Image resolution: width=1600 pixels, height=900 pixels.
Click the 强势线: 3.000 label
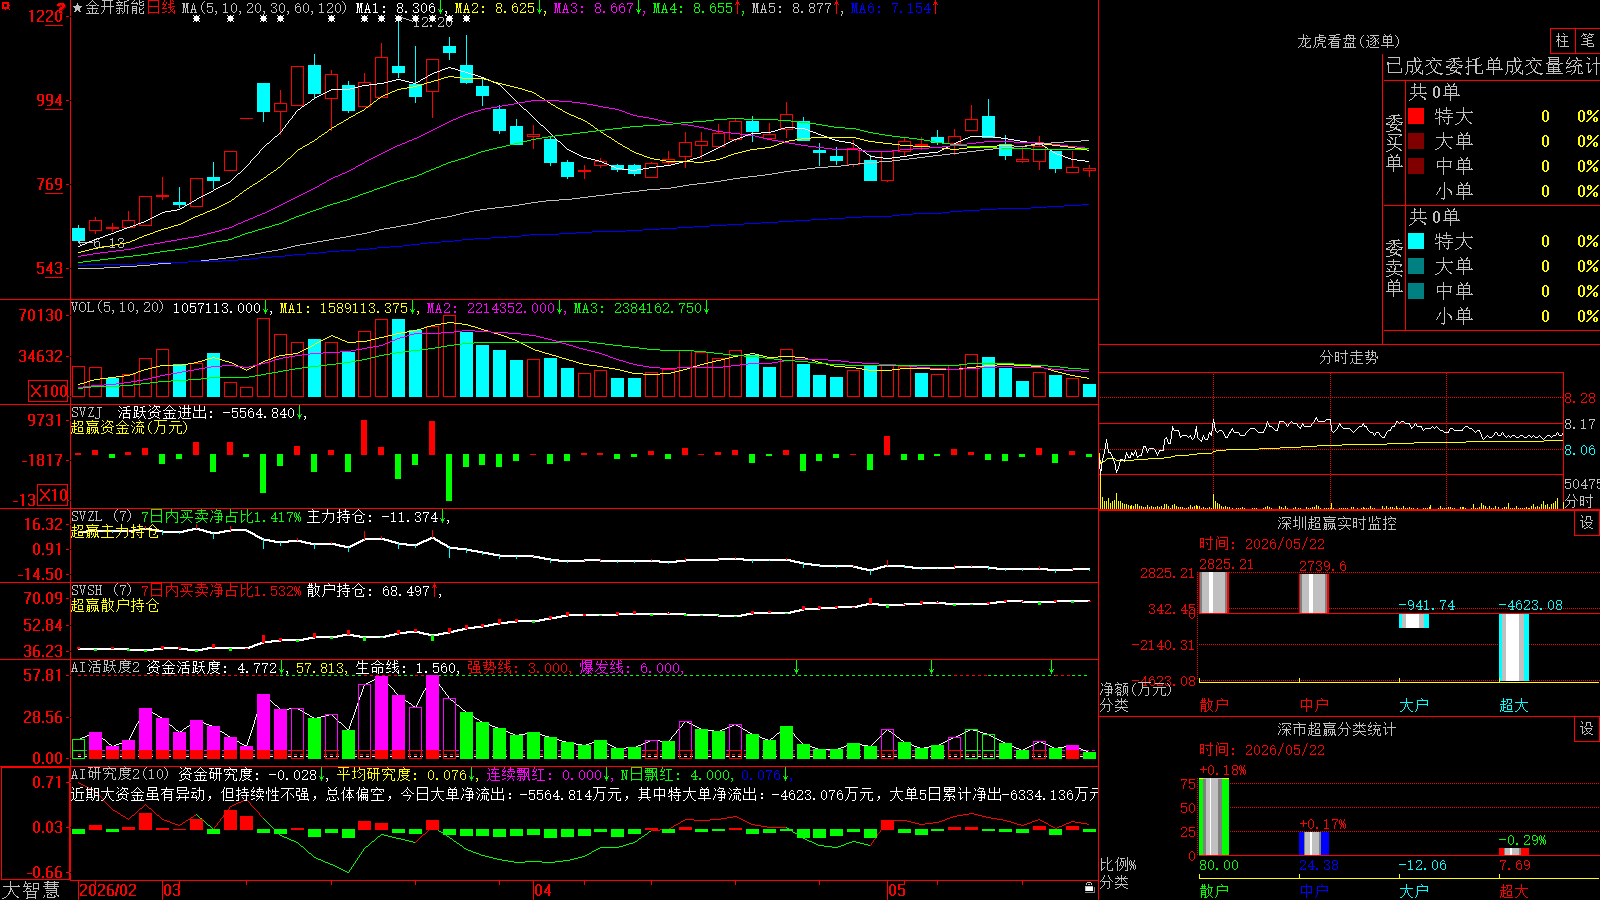(520, 667)
